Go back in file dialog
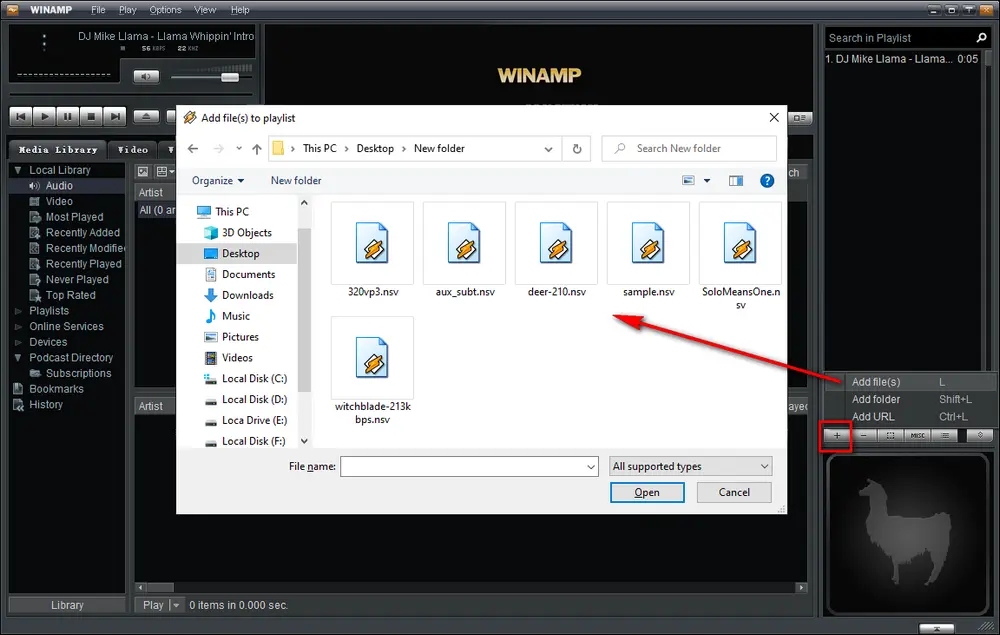 [193, 149]
